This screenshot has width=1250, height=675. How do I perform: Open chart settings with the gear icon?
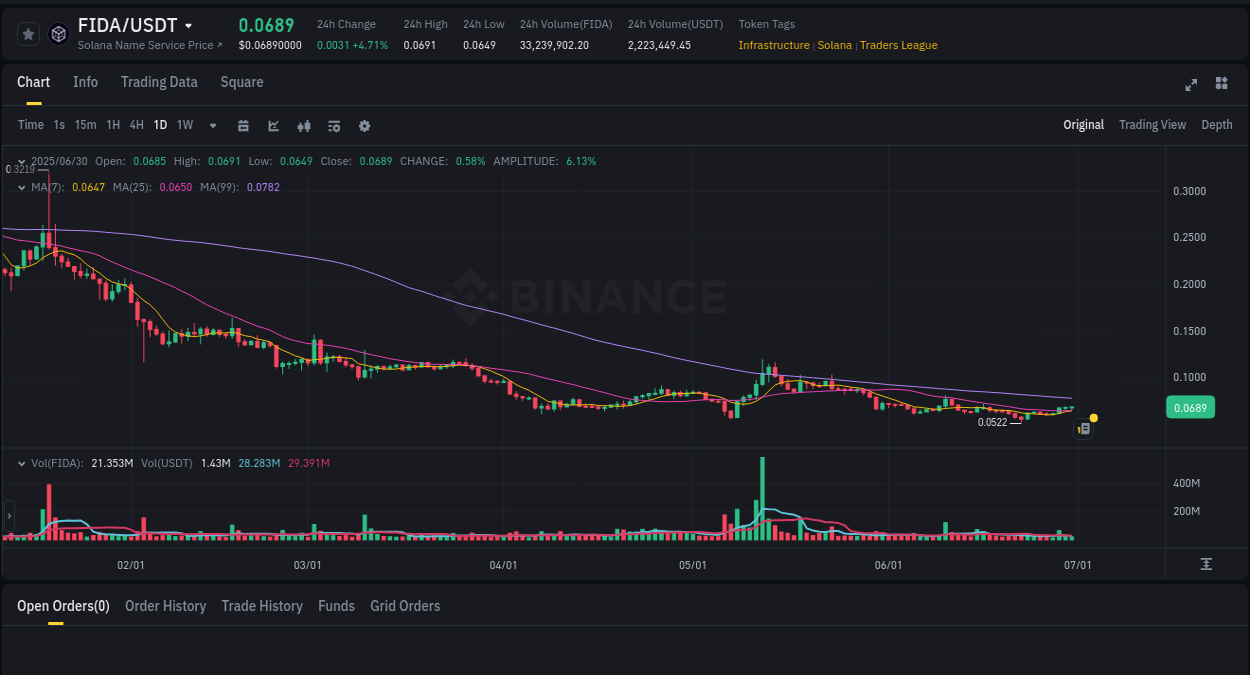tap(363, 125)
